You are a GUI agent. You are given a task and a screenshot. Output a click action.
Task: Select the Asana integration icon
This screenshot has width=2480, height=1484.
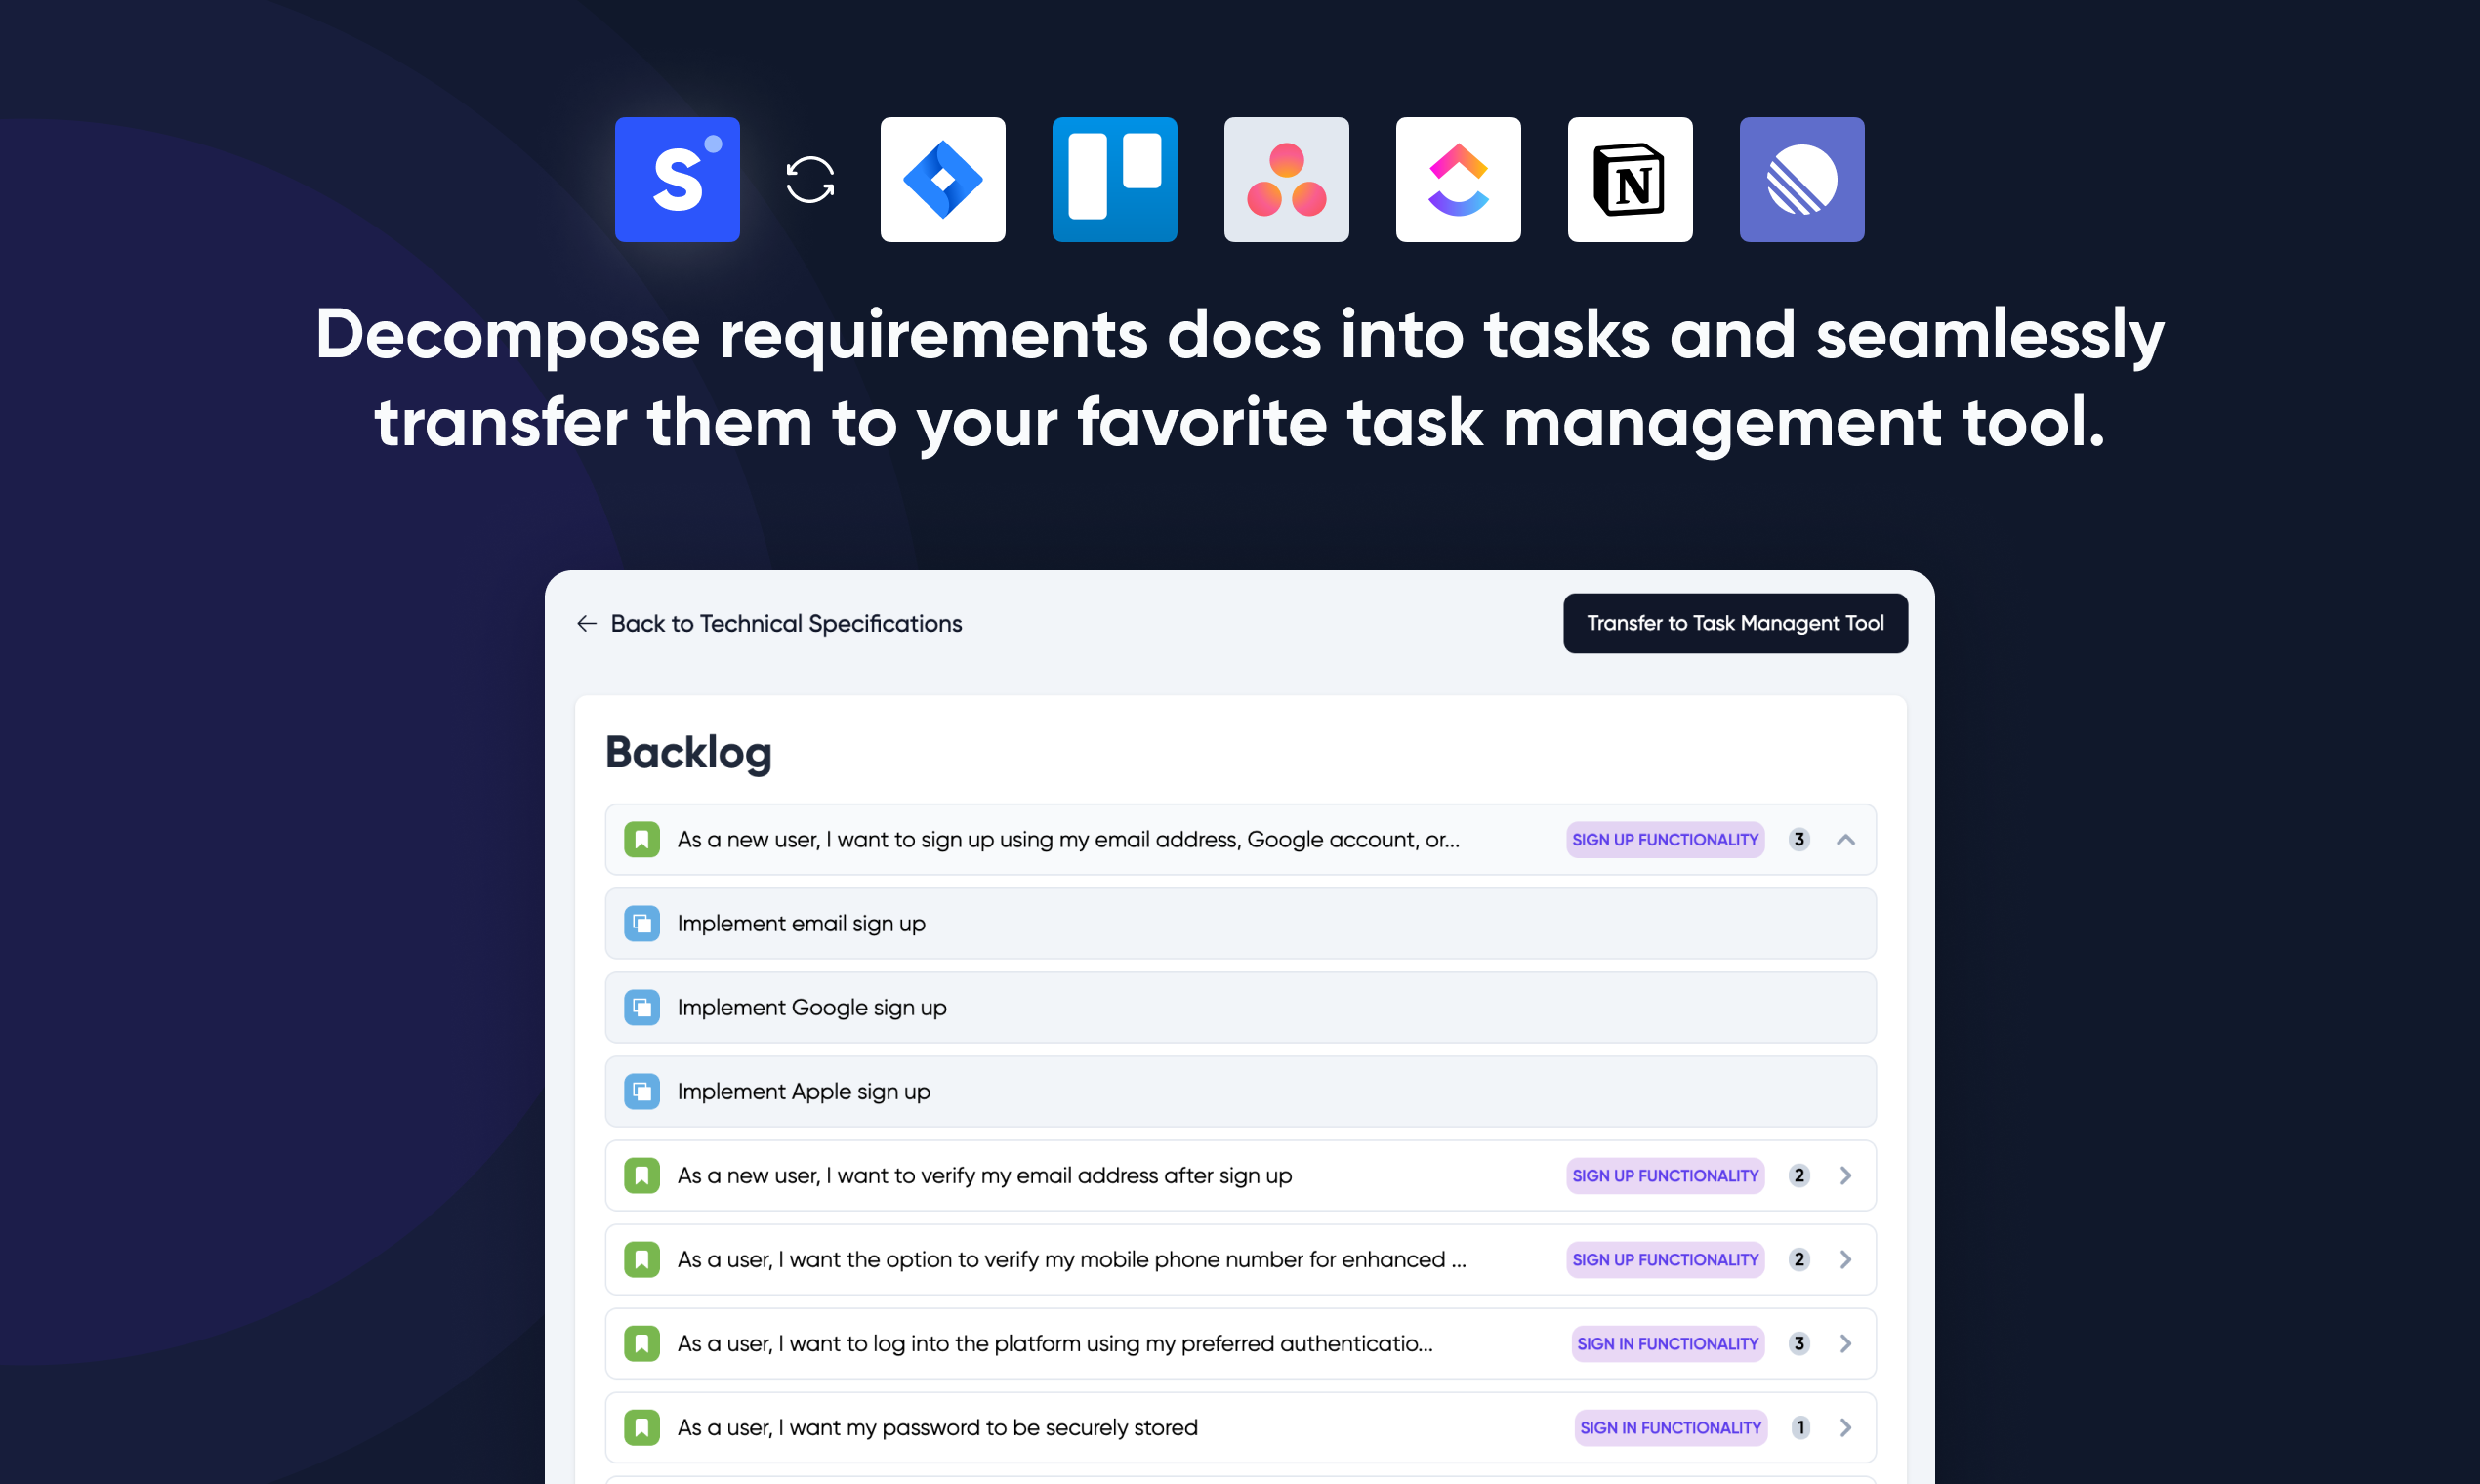1286,179
